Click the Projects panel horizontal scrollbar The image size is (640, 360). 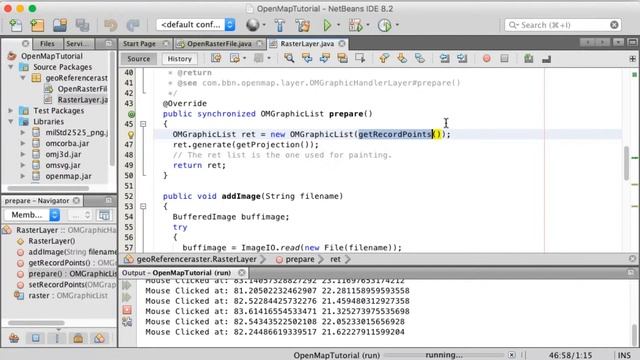tap(48, 188)
